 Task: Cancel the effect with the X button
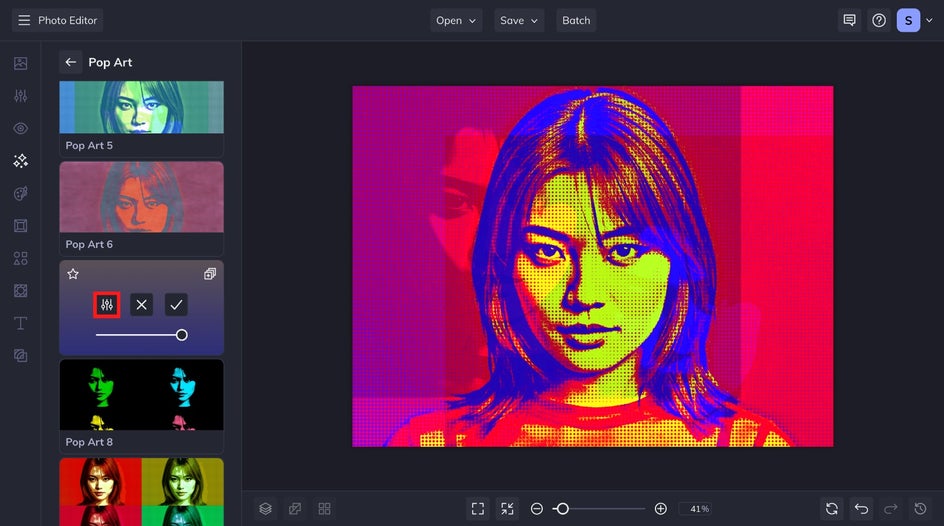pos(141,305)
